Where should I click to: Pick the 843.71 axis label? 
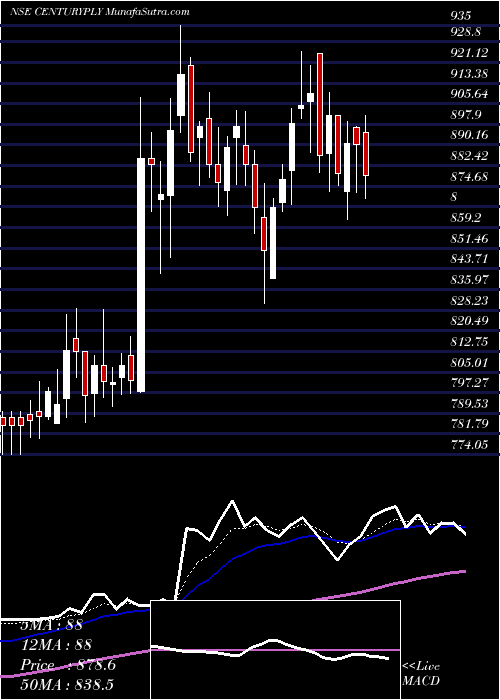[469, 259]
